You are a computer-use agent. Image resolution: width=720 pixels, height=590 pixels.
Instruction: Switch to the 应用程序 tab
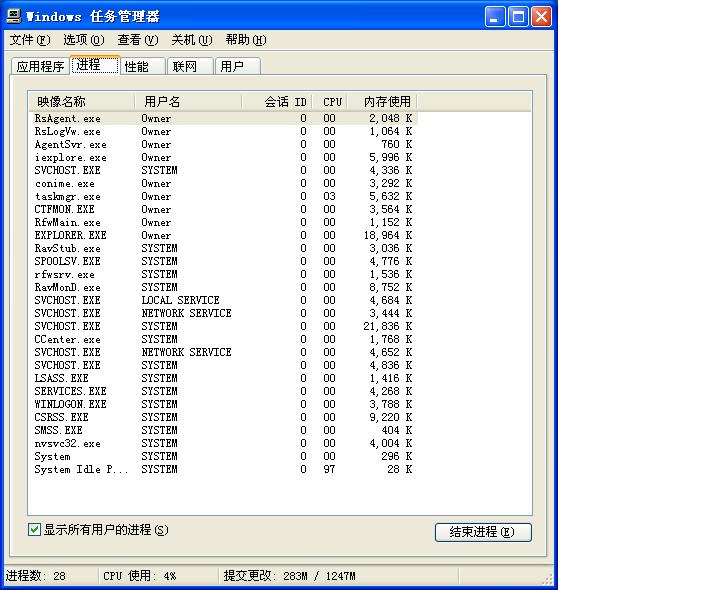[x=40, y=67]
